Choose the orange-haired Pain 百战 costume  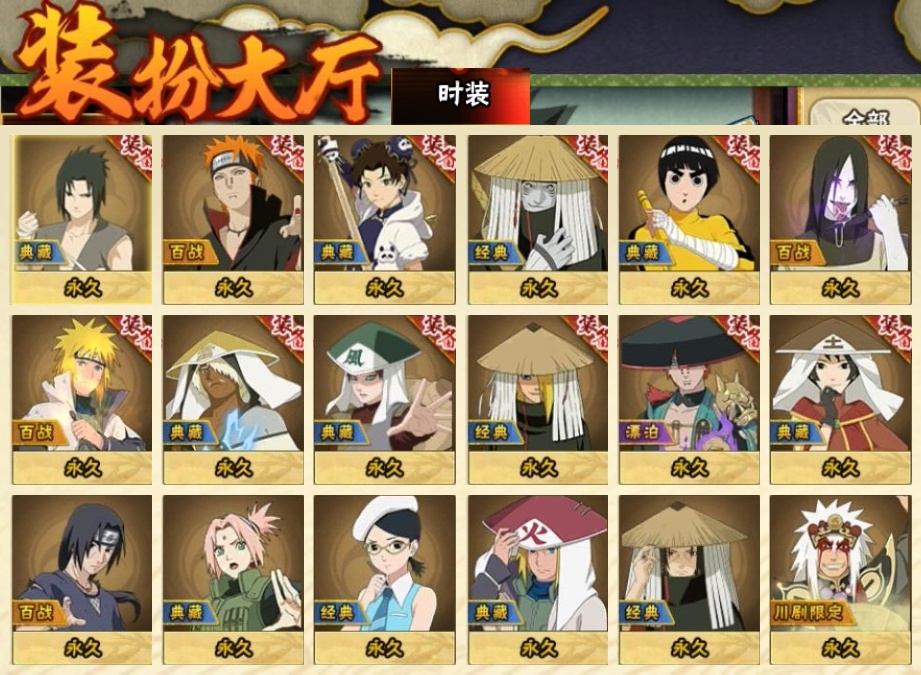pyautogui.click(x=233, y=220)
